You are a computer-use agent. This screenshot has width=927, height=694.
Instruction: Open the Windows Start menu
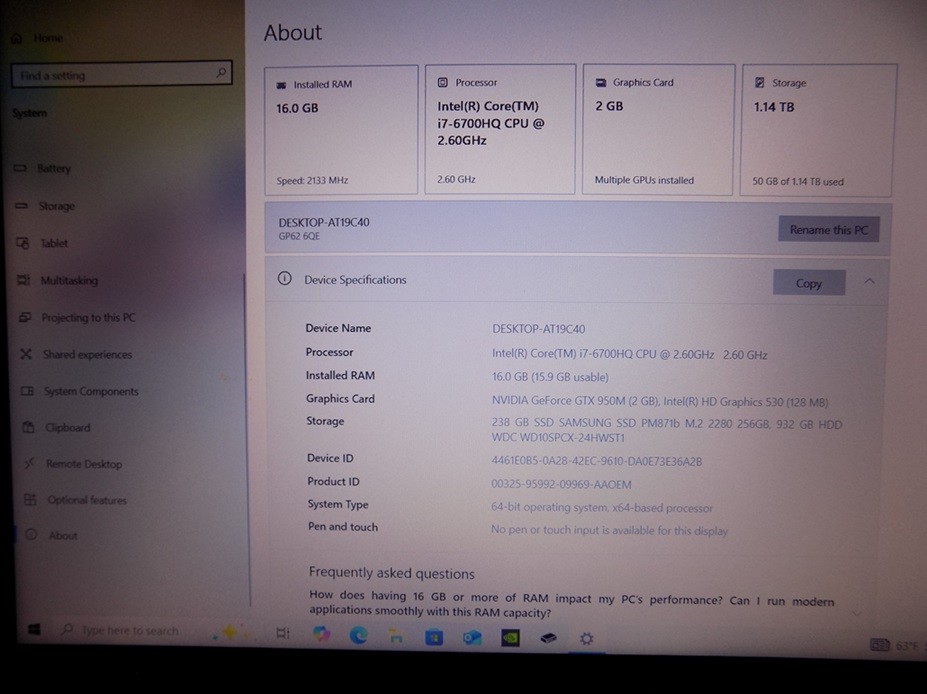34,630
